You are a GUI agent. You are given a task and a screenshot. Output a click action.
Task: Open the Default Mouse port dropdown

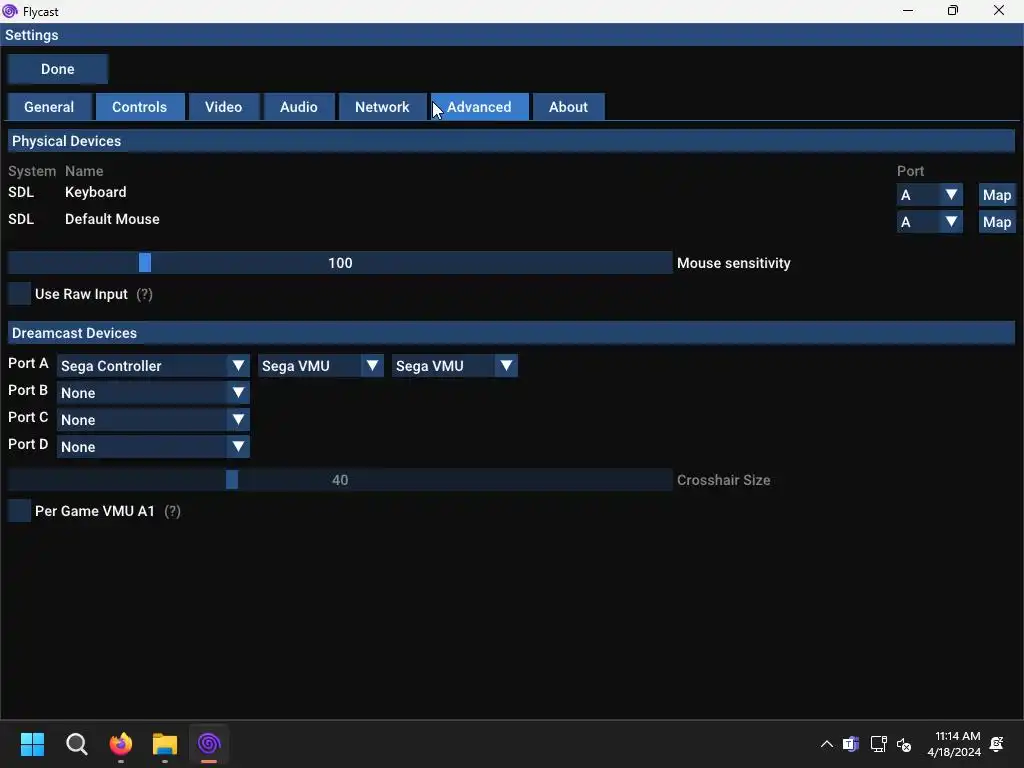929,222
